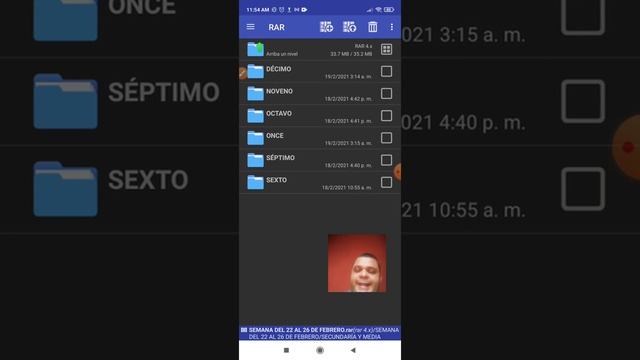Tap the 11:54 AM clock in status bar
The width and height of the screenshot is (640, 360).
pos(258,9)
